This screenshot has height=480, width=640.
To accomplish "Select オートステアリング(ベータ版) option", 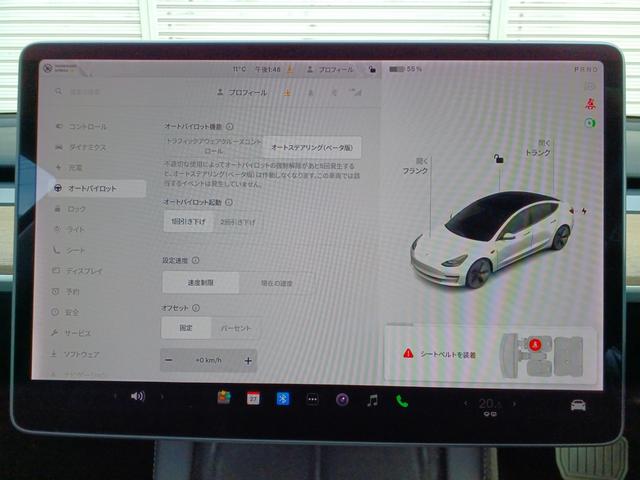I will pyautogui.click(x=311, y=147).
